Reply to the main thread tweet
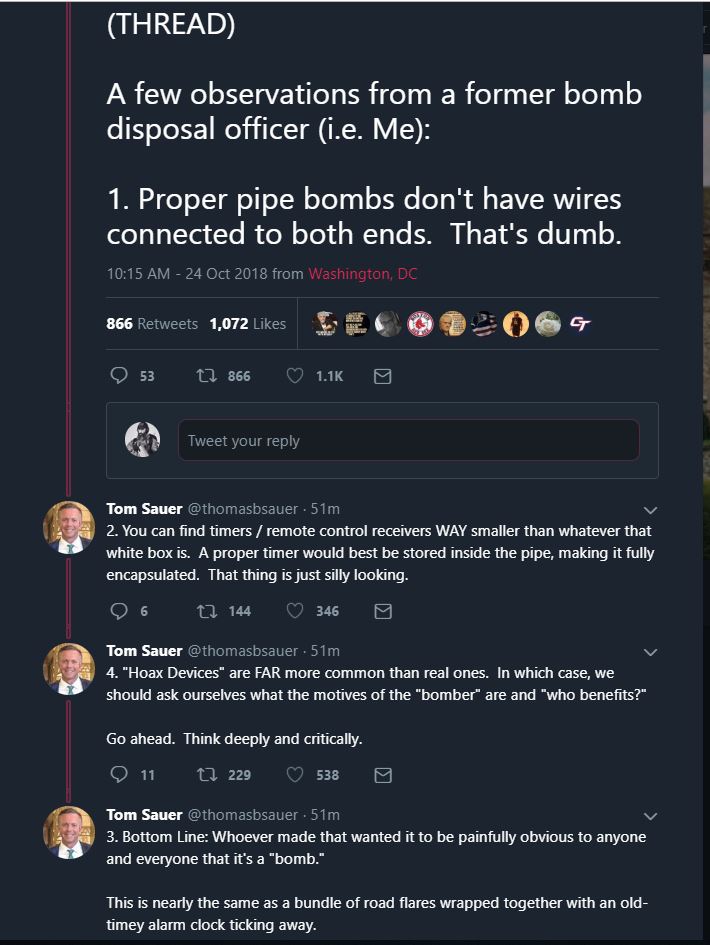Image resolution: width=710 pixels, height=945 pixels. pos(119,376)
